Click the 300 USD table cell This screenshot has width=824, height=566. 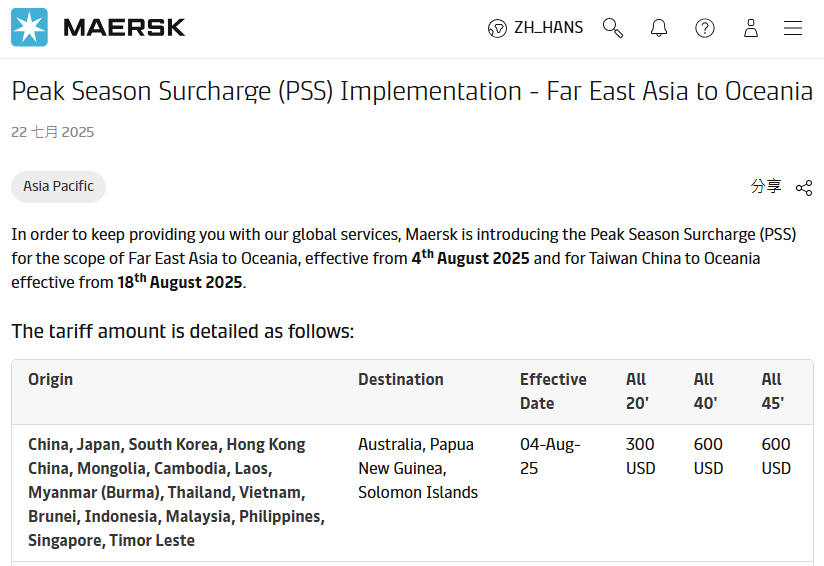tap(640, 456)
